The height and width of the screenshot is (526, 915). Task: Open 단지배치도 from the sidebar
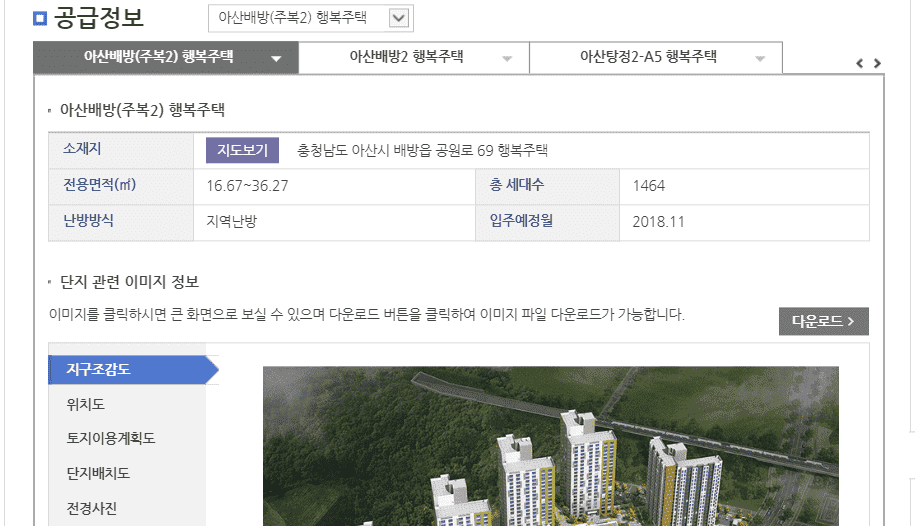click(x=98, y=473)
